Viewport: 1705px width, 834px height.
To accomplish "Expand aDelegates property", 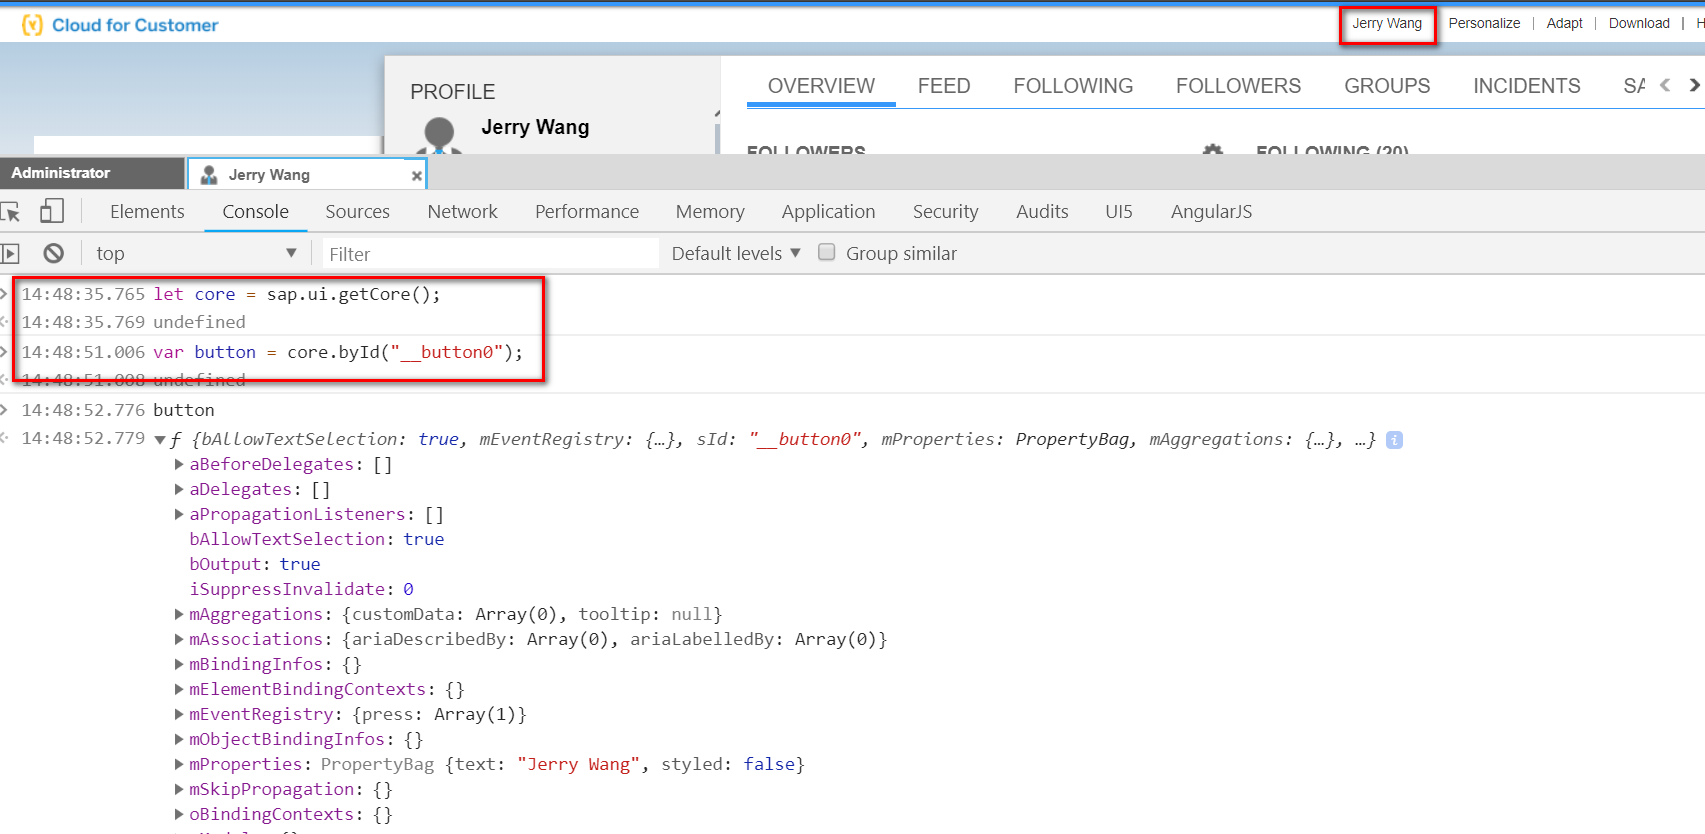I will [179, 489].
